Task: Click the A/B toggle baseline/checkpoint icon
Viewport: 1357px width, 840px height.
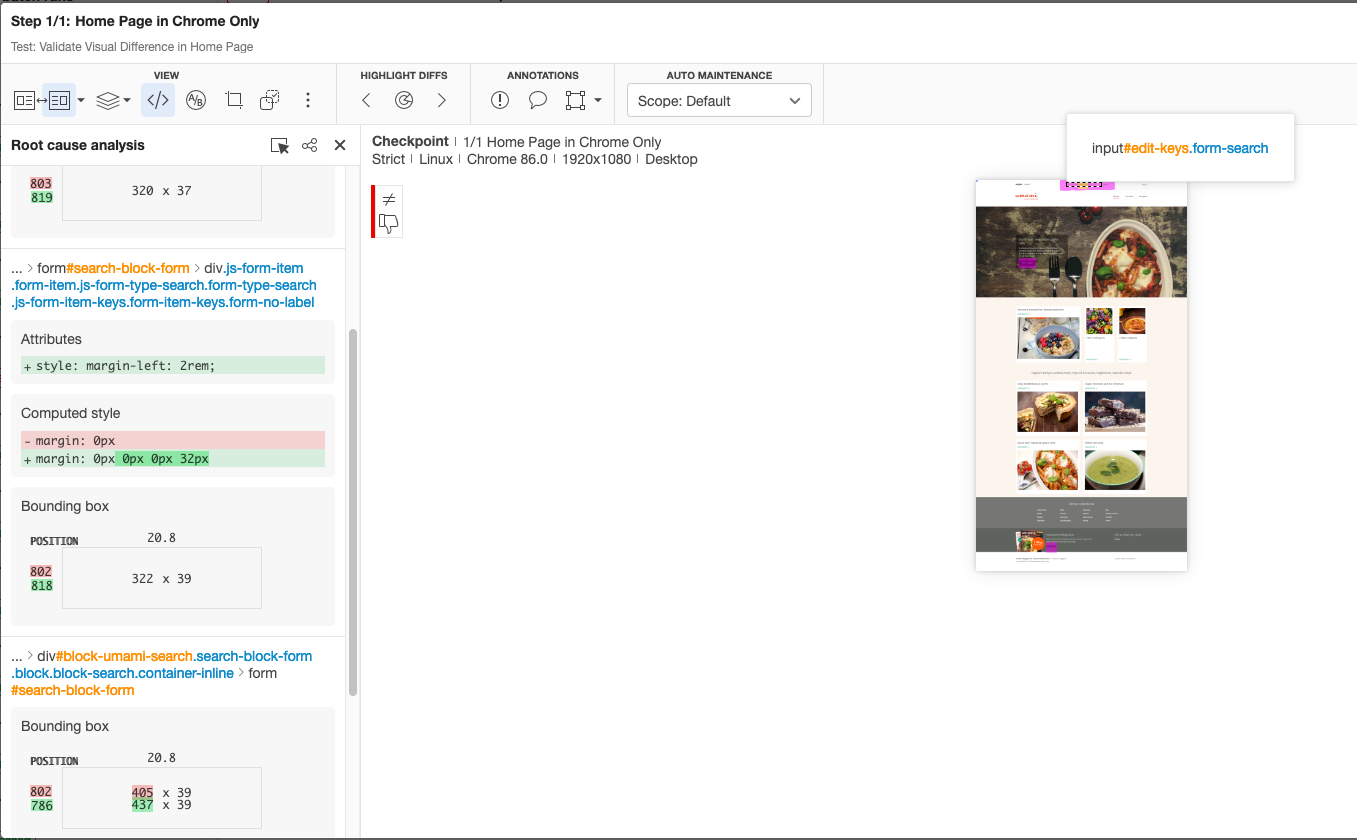Action: coord(196,100)
